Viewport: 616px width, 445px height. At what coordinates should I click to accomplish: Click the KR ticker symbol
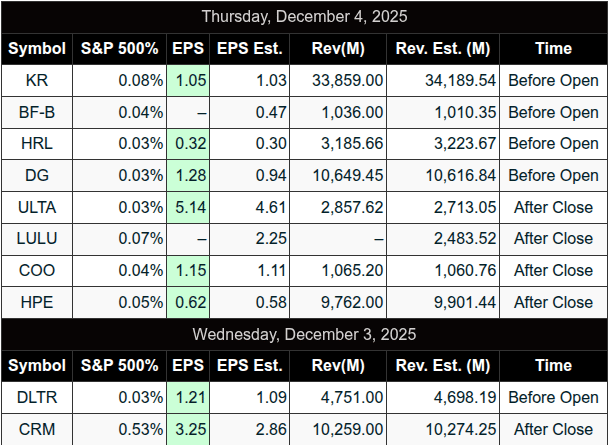point(36,80)
